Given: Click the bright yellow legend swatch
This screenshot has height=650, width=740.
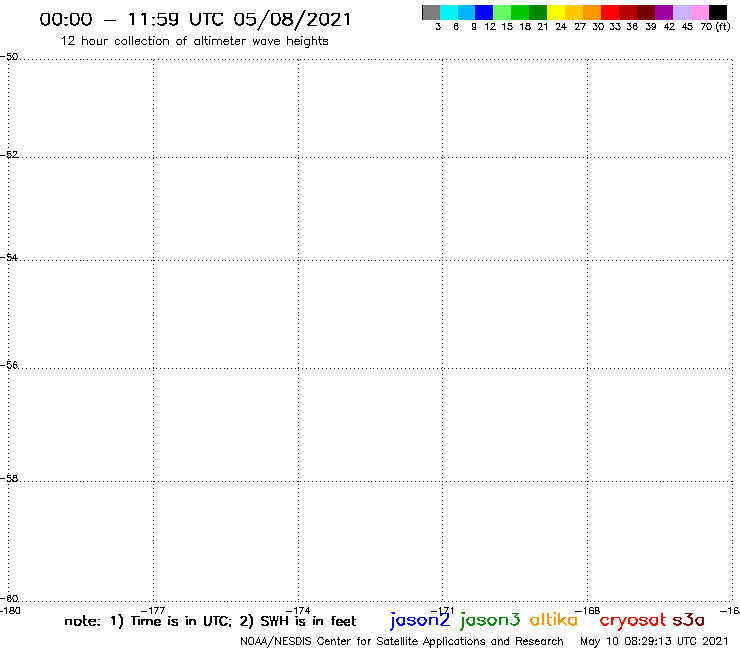Looking at the screenshot, I should (556, 12).
